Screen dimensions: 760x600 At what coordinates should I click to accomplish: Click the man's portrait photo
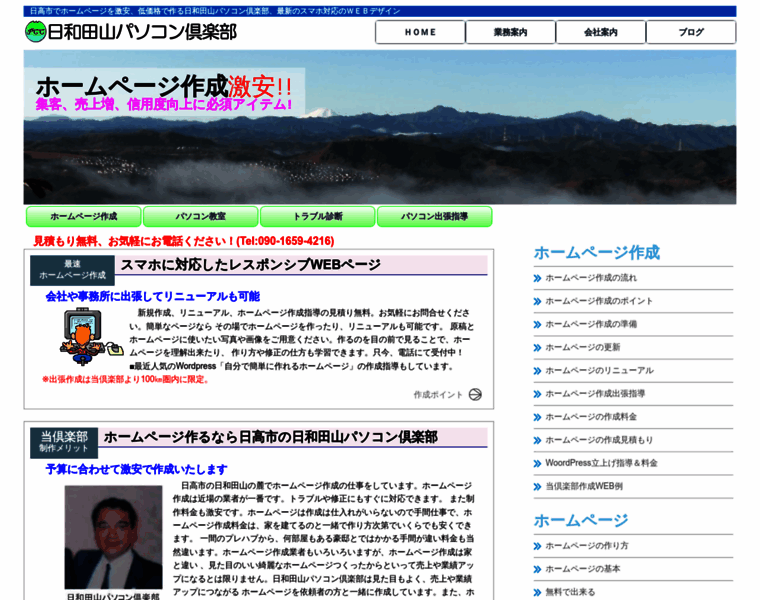coord(113,538)
